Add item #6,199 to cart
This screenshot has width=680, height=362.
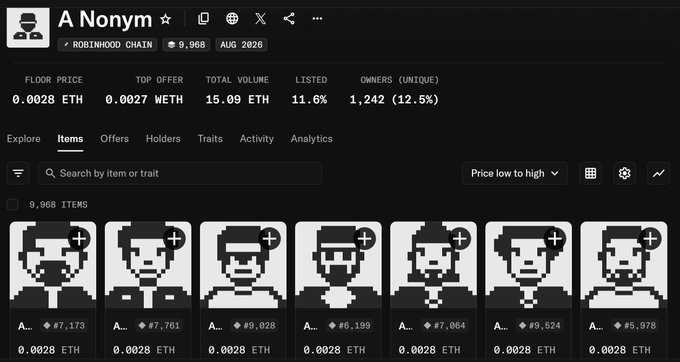364,238
